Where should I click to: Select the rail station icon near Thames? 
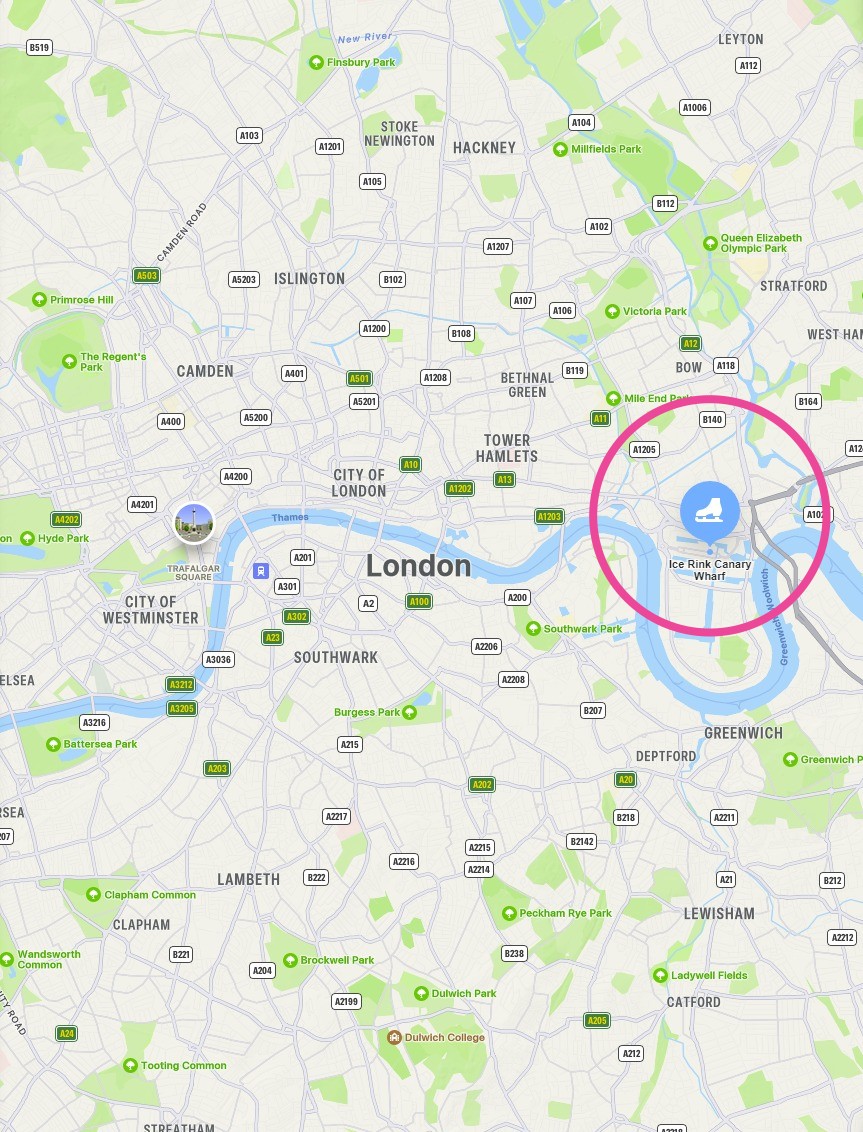pos(261,571)
